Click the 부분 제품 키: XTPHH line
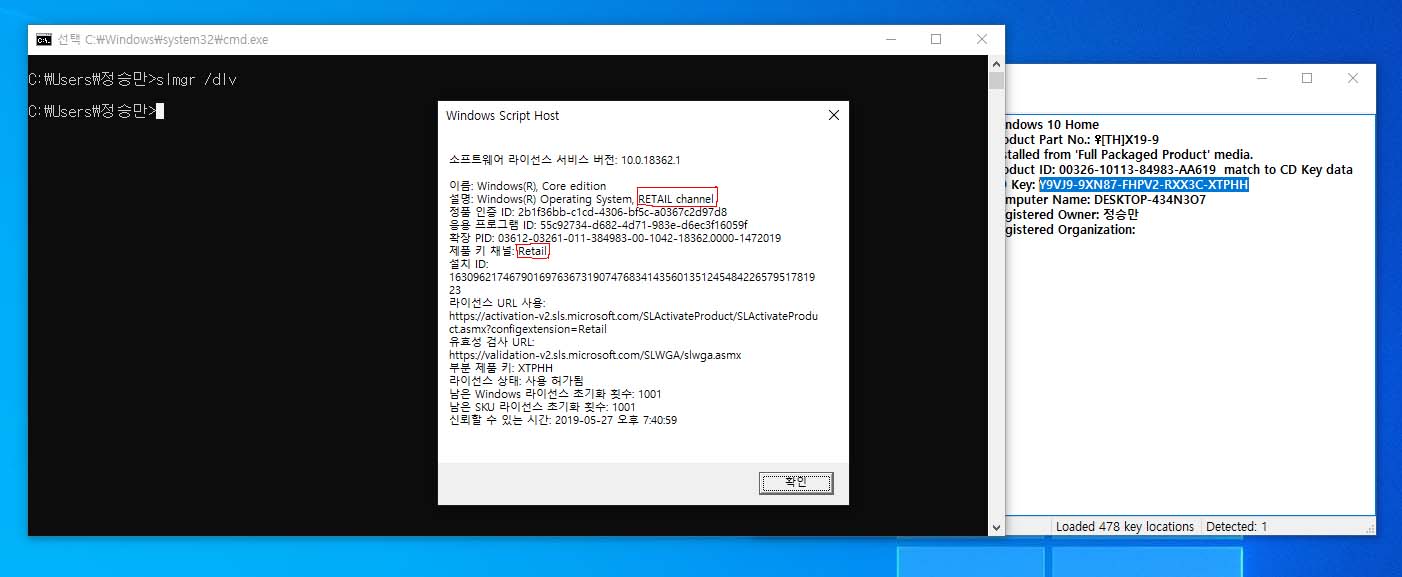 tap(501, 368)
